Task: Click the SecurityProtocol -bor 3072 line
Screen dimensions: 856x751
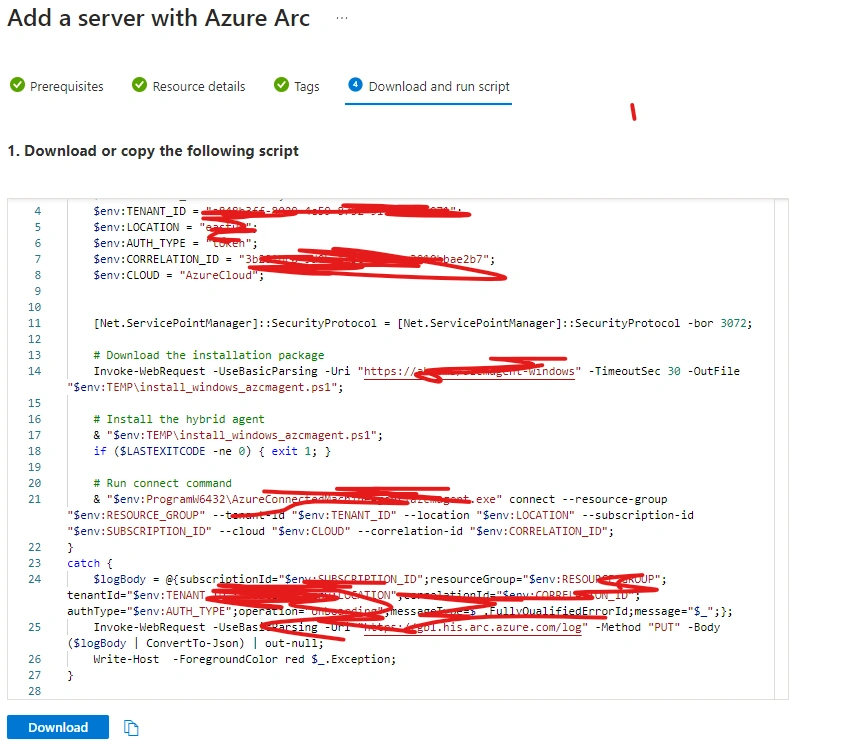Action: pos(423,323)
